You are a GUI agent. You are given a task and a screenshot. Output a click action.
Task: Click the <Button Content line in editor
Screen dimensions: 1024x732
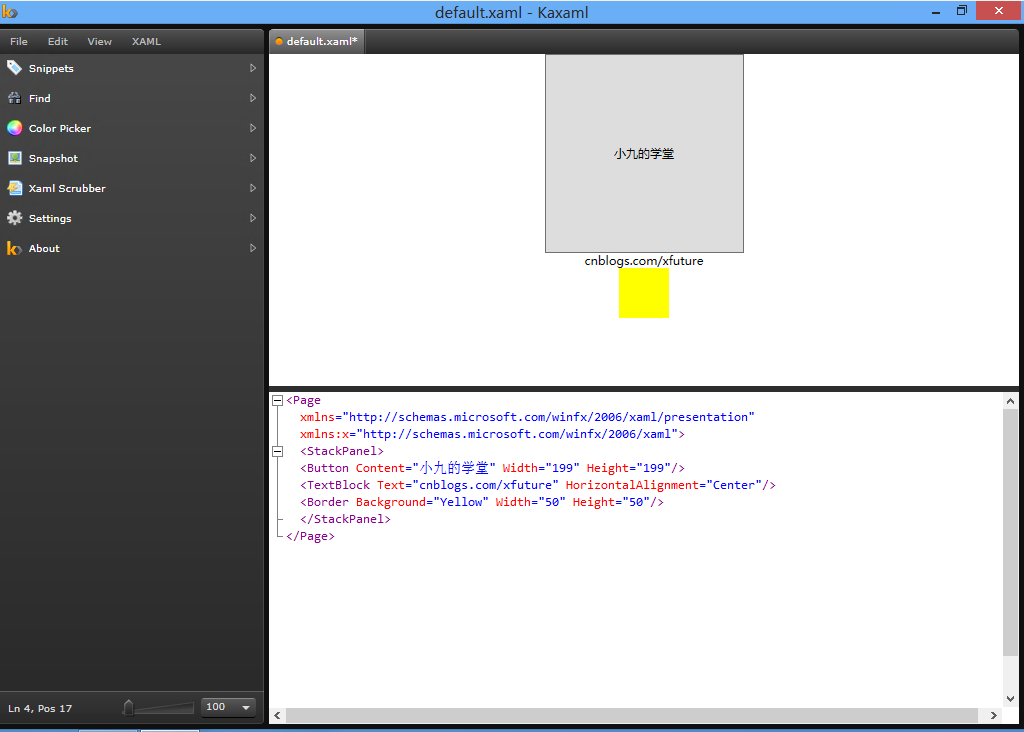point(492,468)
